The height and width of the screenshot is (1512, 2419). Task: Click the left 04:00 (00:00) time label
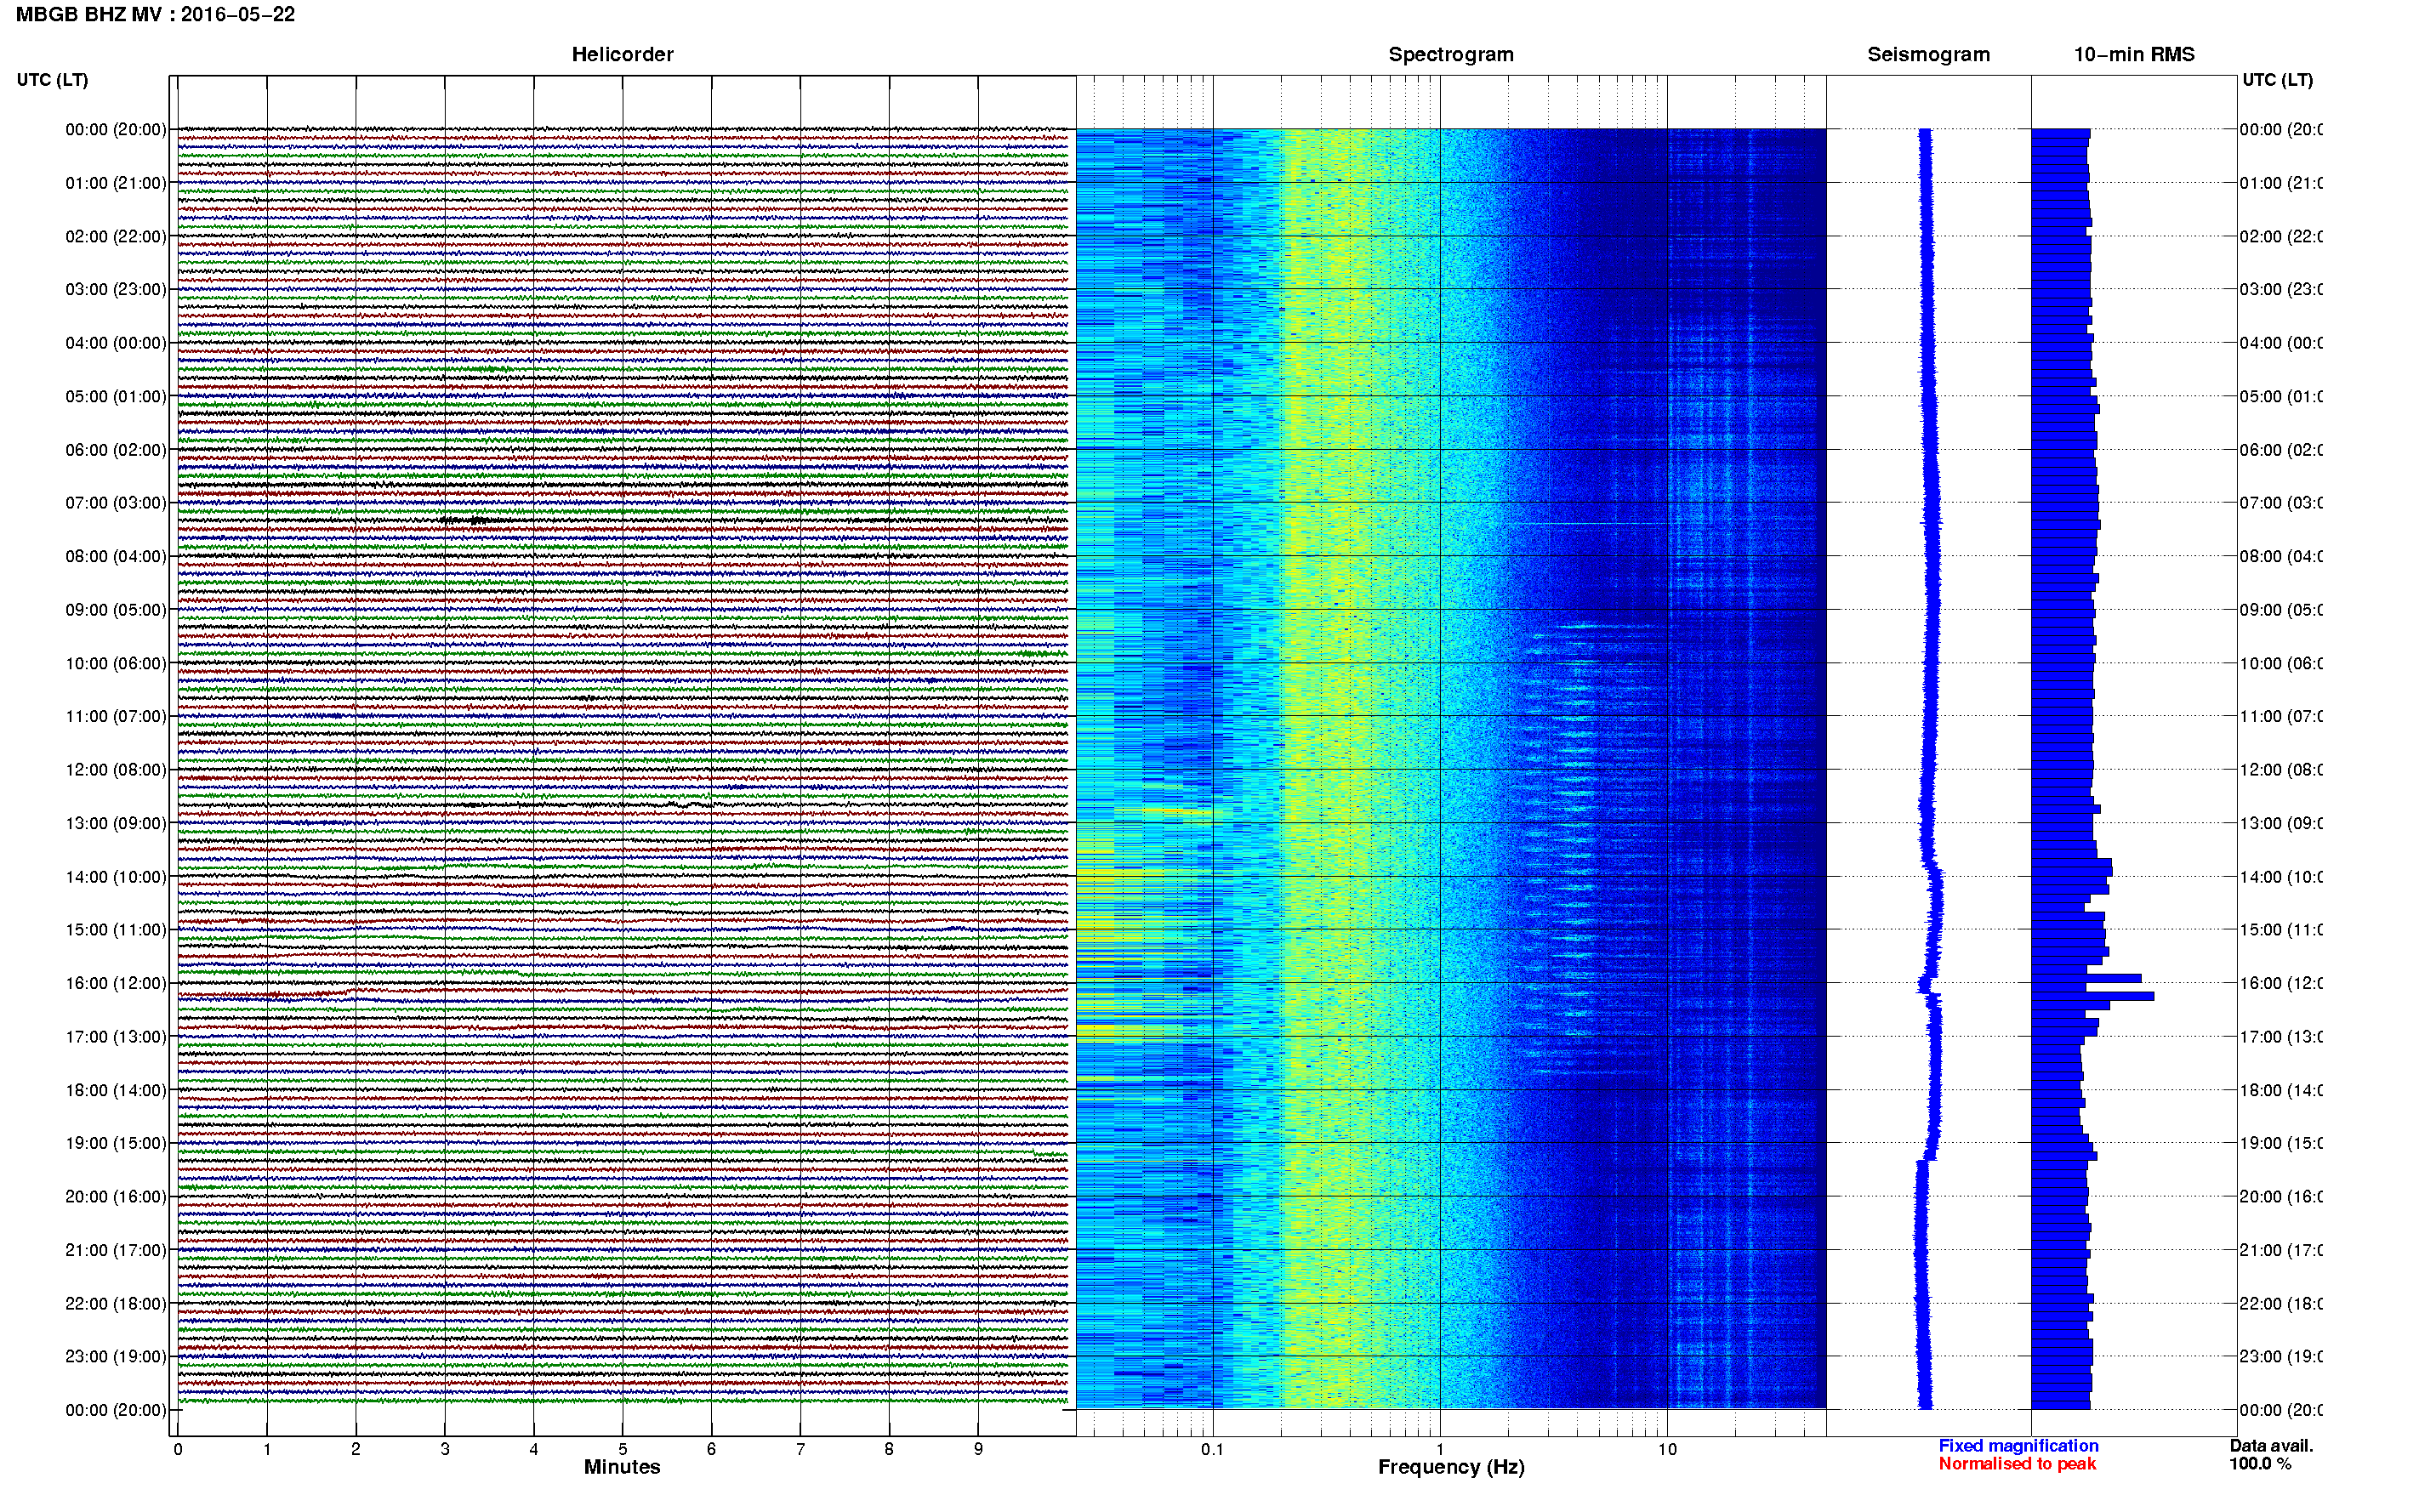click(x=116, y=343)
